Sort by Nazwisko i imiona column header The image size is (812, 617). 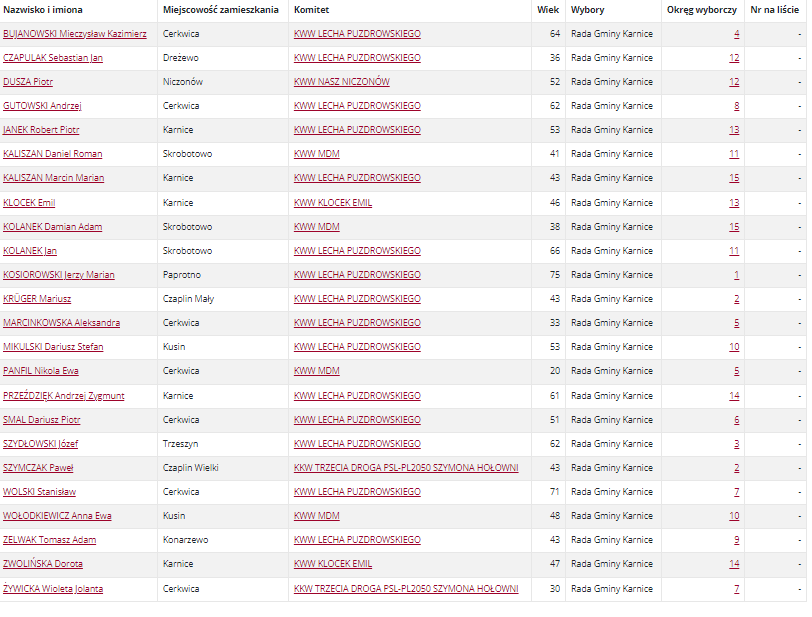pos(43,10)
